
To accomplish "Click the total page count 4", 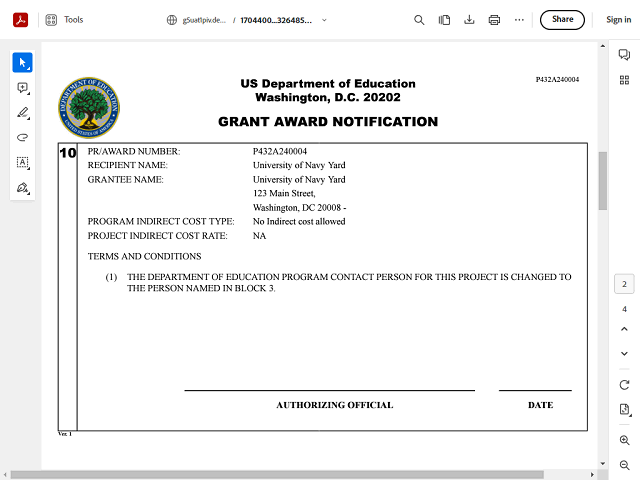I will click(624, 309).
